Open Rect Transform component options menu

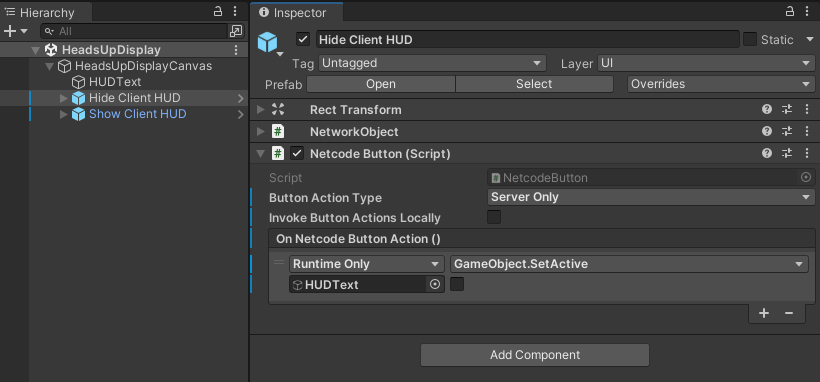pyautogui.click(x=806, y=109)
